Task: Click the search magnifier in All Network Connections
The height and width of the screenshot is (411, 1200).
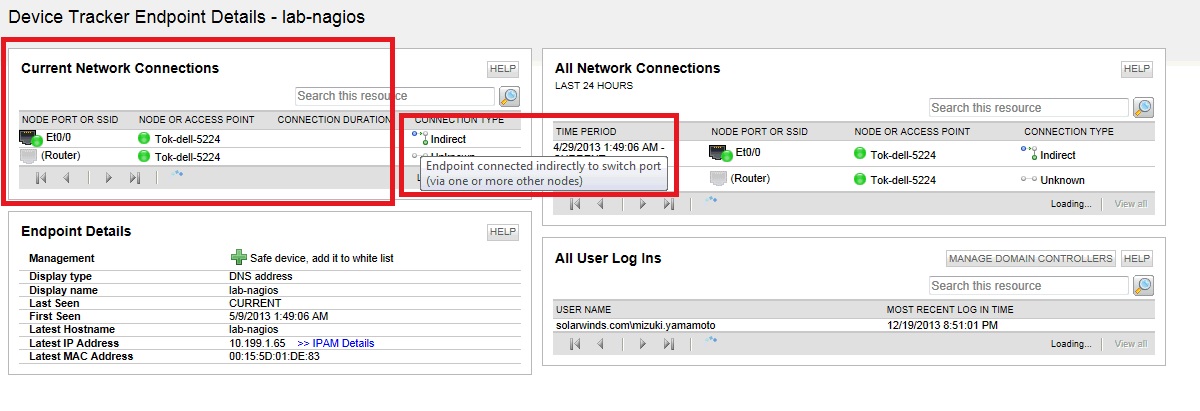Action: point(1143,107)
